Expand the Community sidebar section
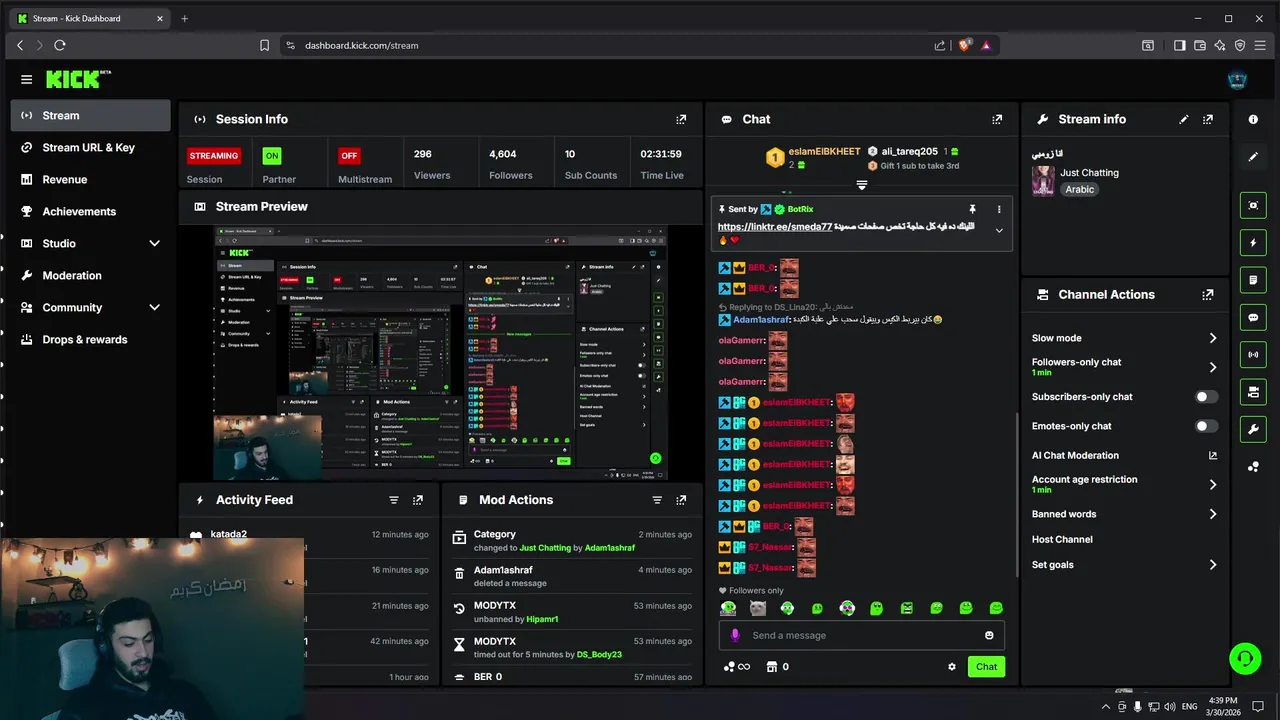Viewport: 1280px width, 720px height. coord(154,307)
